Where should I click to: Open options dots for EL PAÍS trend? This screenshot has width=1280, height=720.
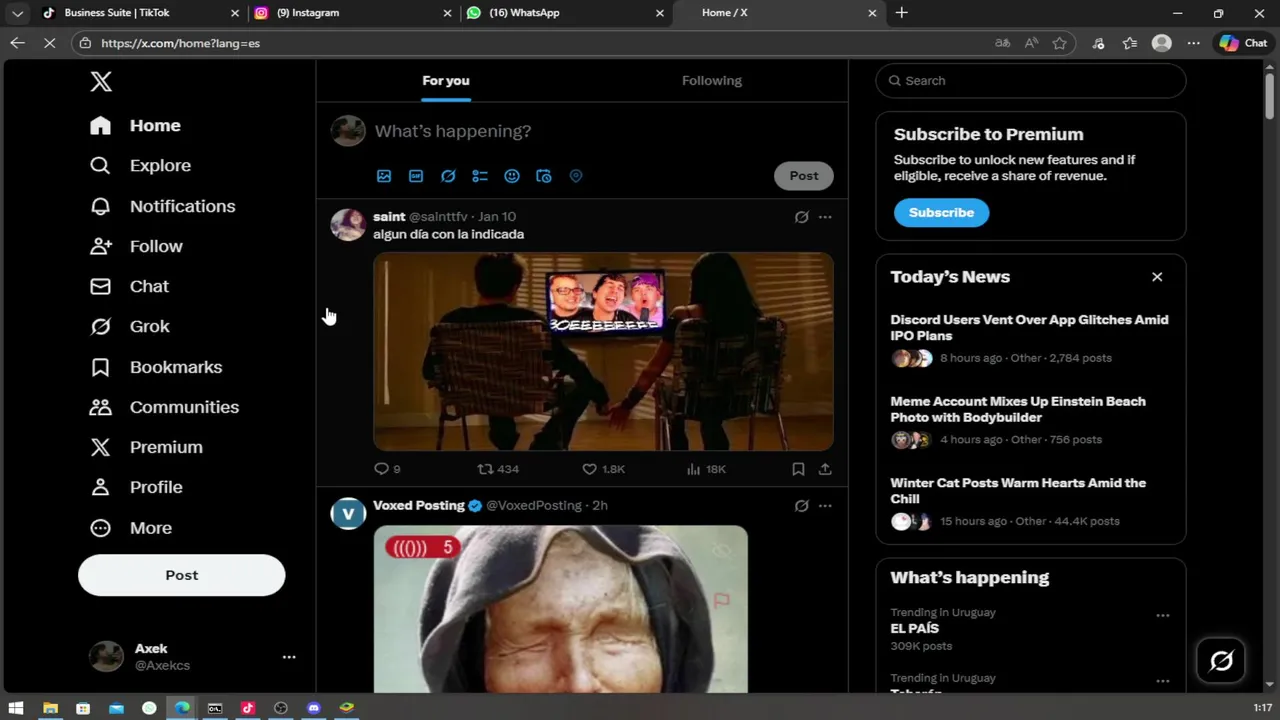pyautogui.click(x=1163, y=616)
